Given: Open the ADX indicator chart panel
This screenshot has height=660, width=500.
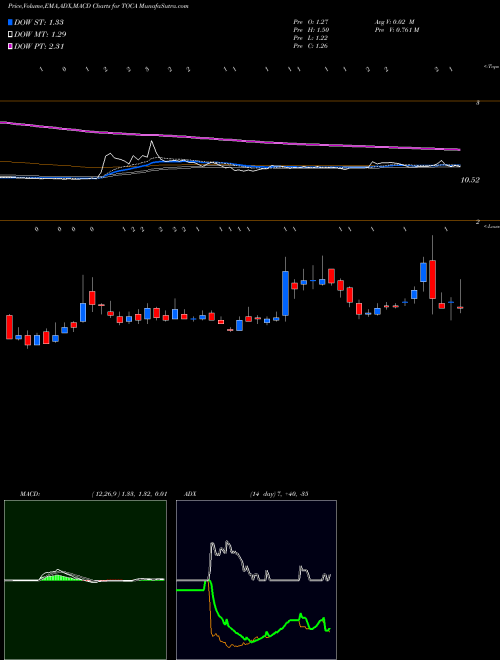Looking at the screenshot, I should pos(256,580).
